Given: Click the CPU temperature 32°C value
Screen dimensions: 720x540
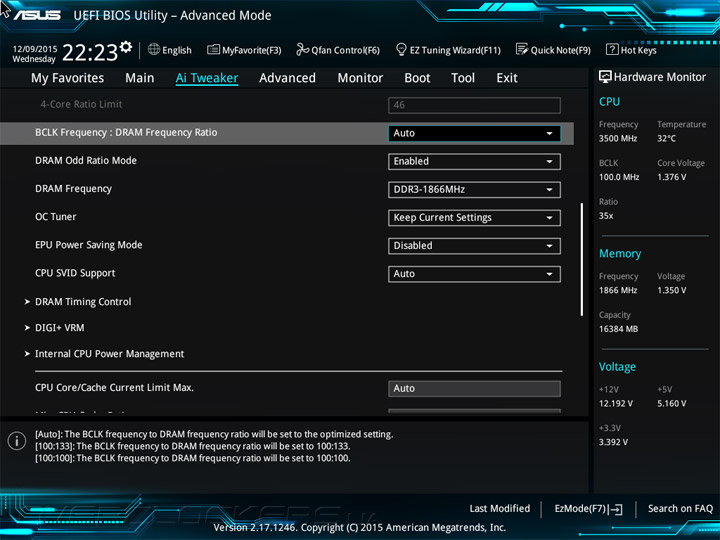Looking at the screenshot, I should click(666, 138).
